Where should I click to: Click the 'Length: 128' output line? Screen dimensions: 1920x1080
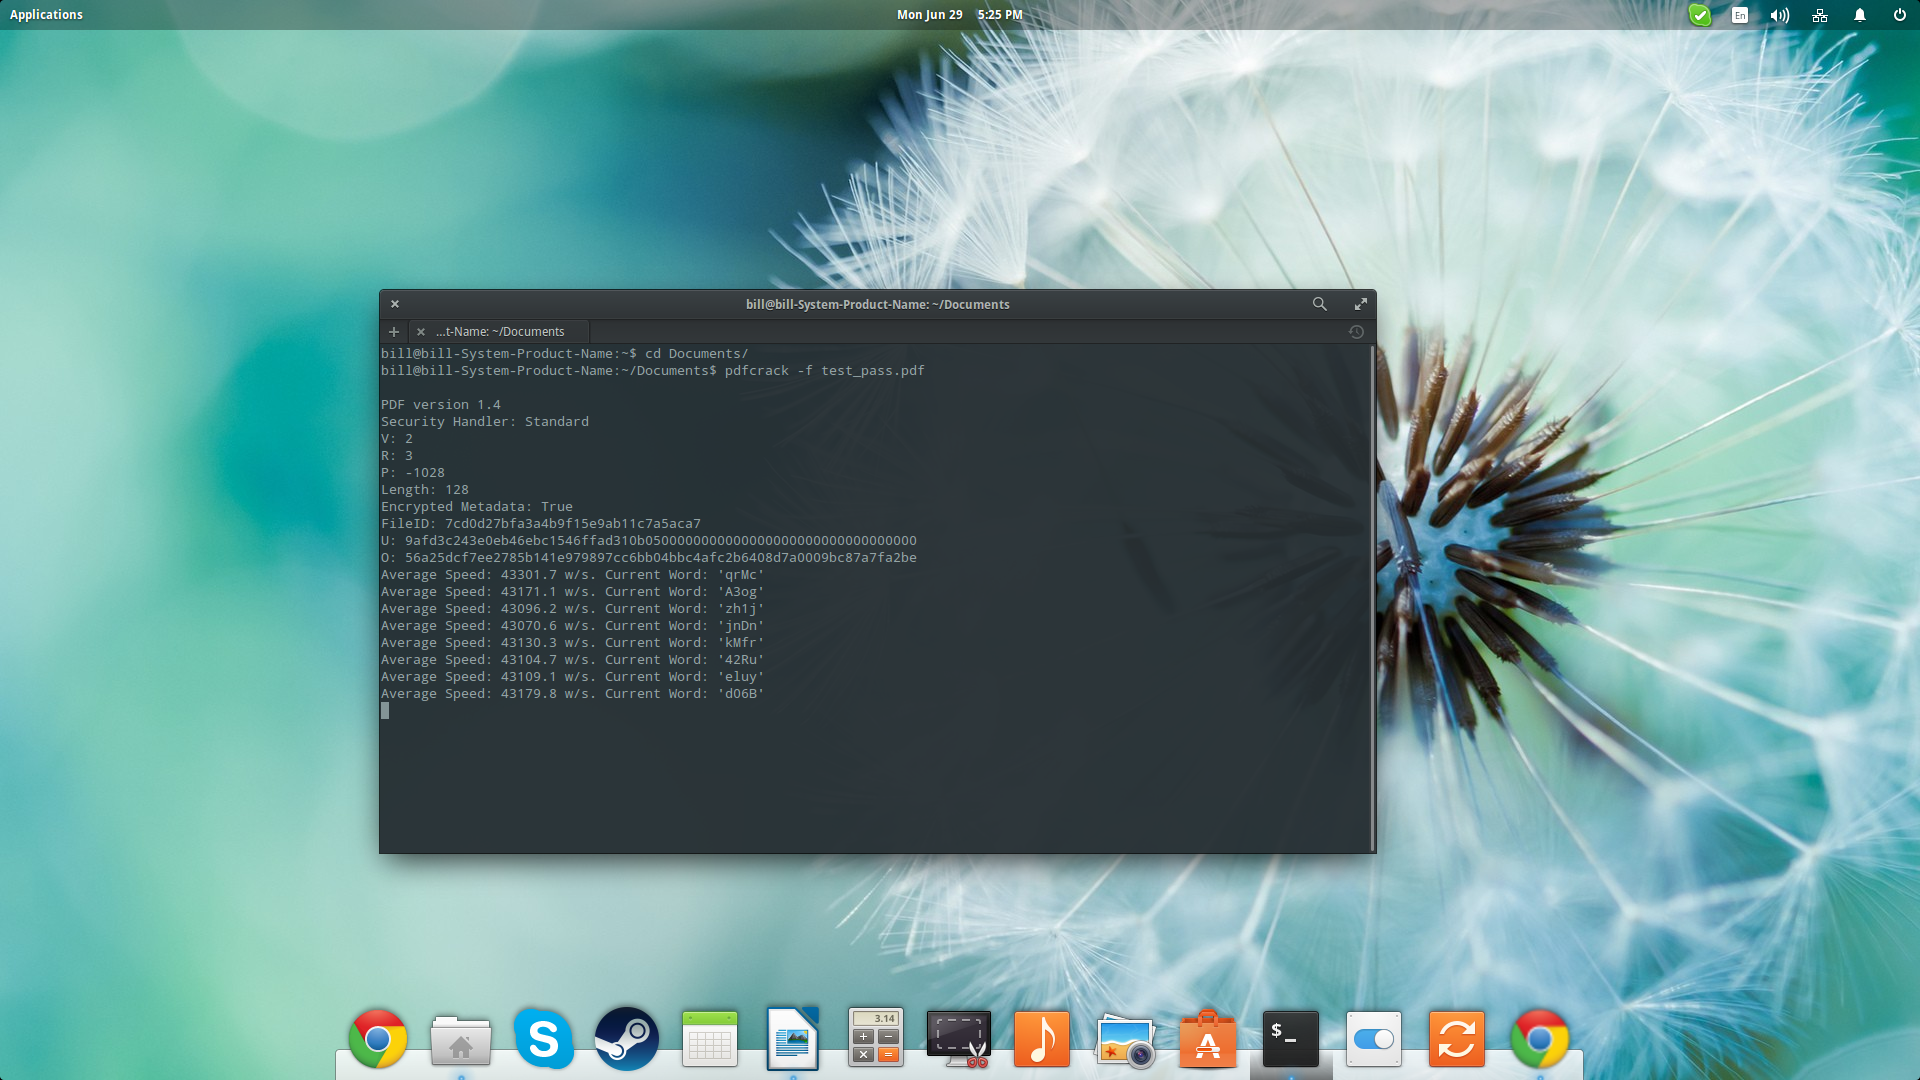point(425,490)
